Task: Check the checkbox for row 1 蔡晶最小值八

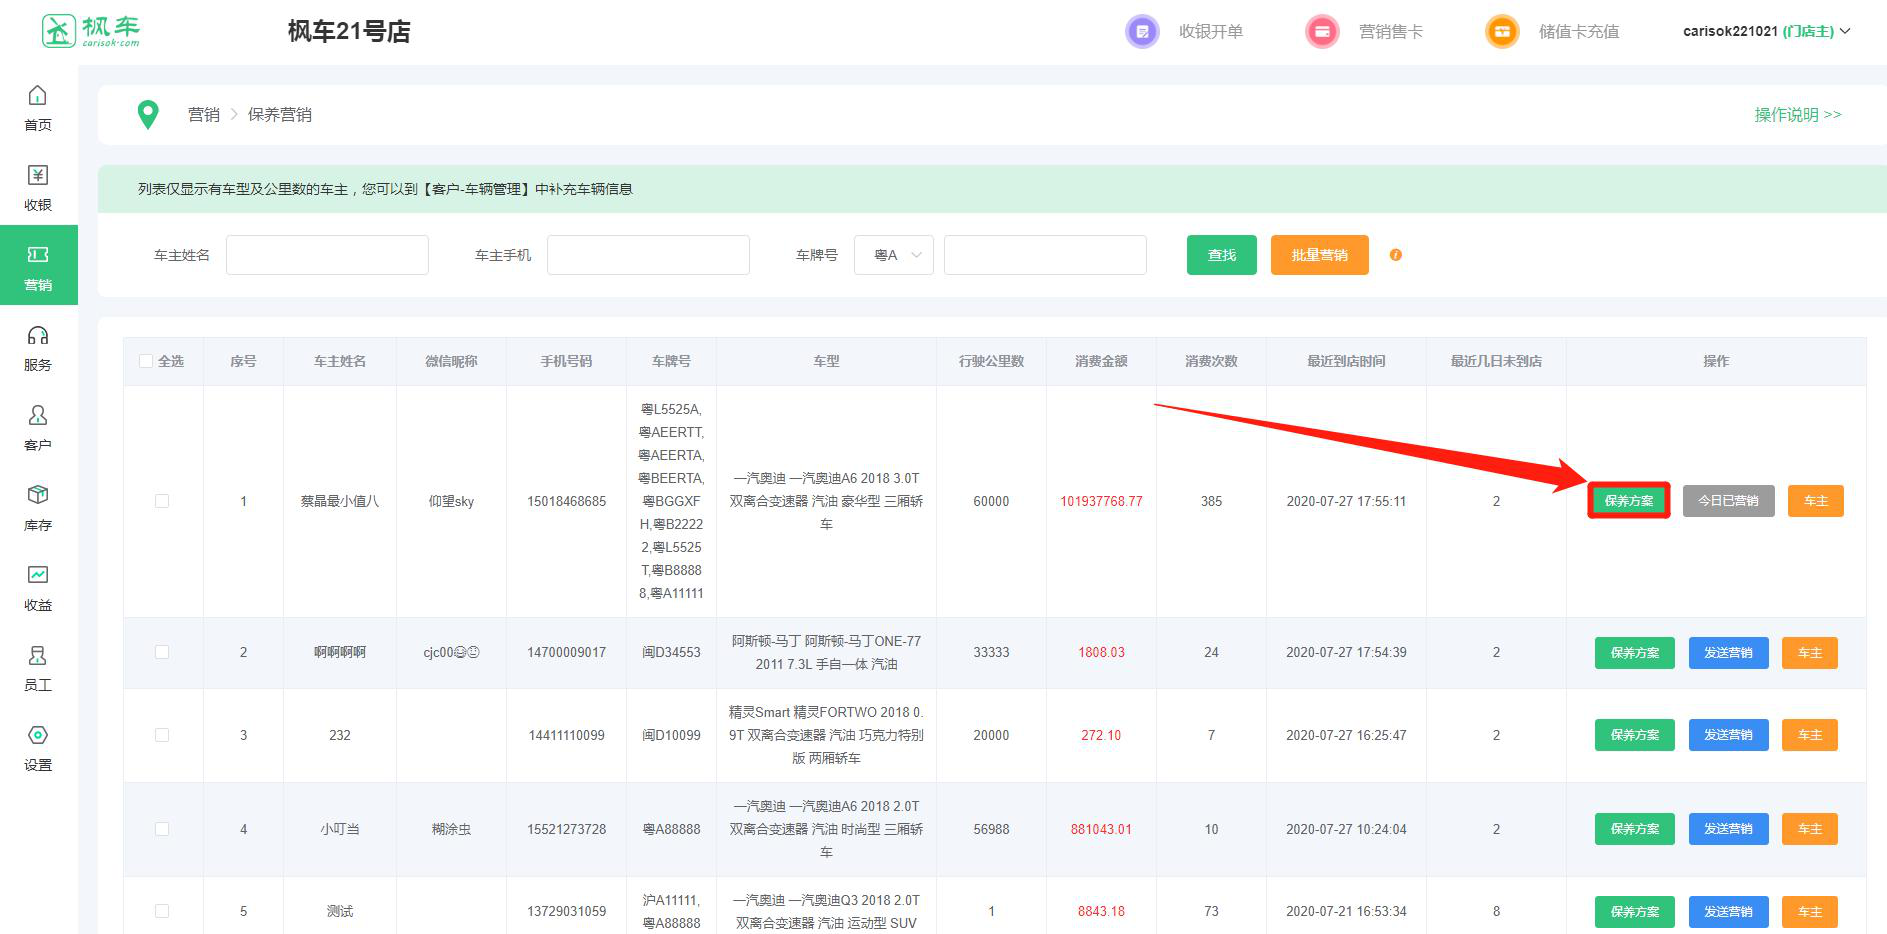Action: 162,501
